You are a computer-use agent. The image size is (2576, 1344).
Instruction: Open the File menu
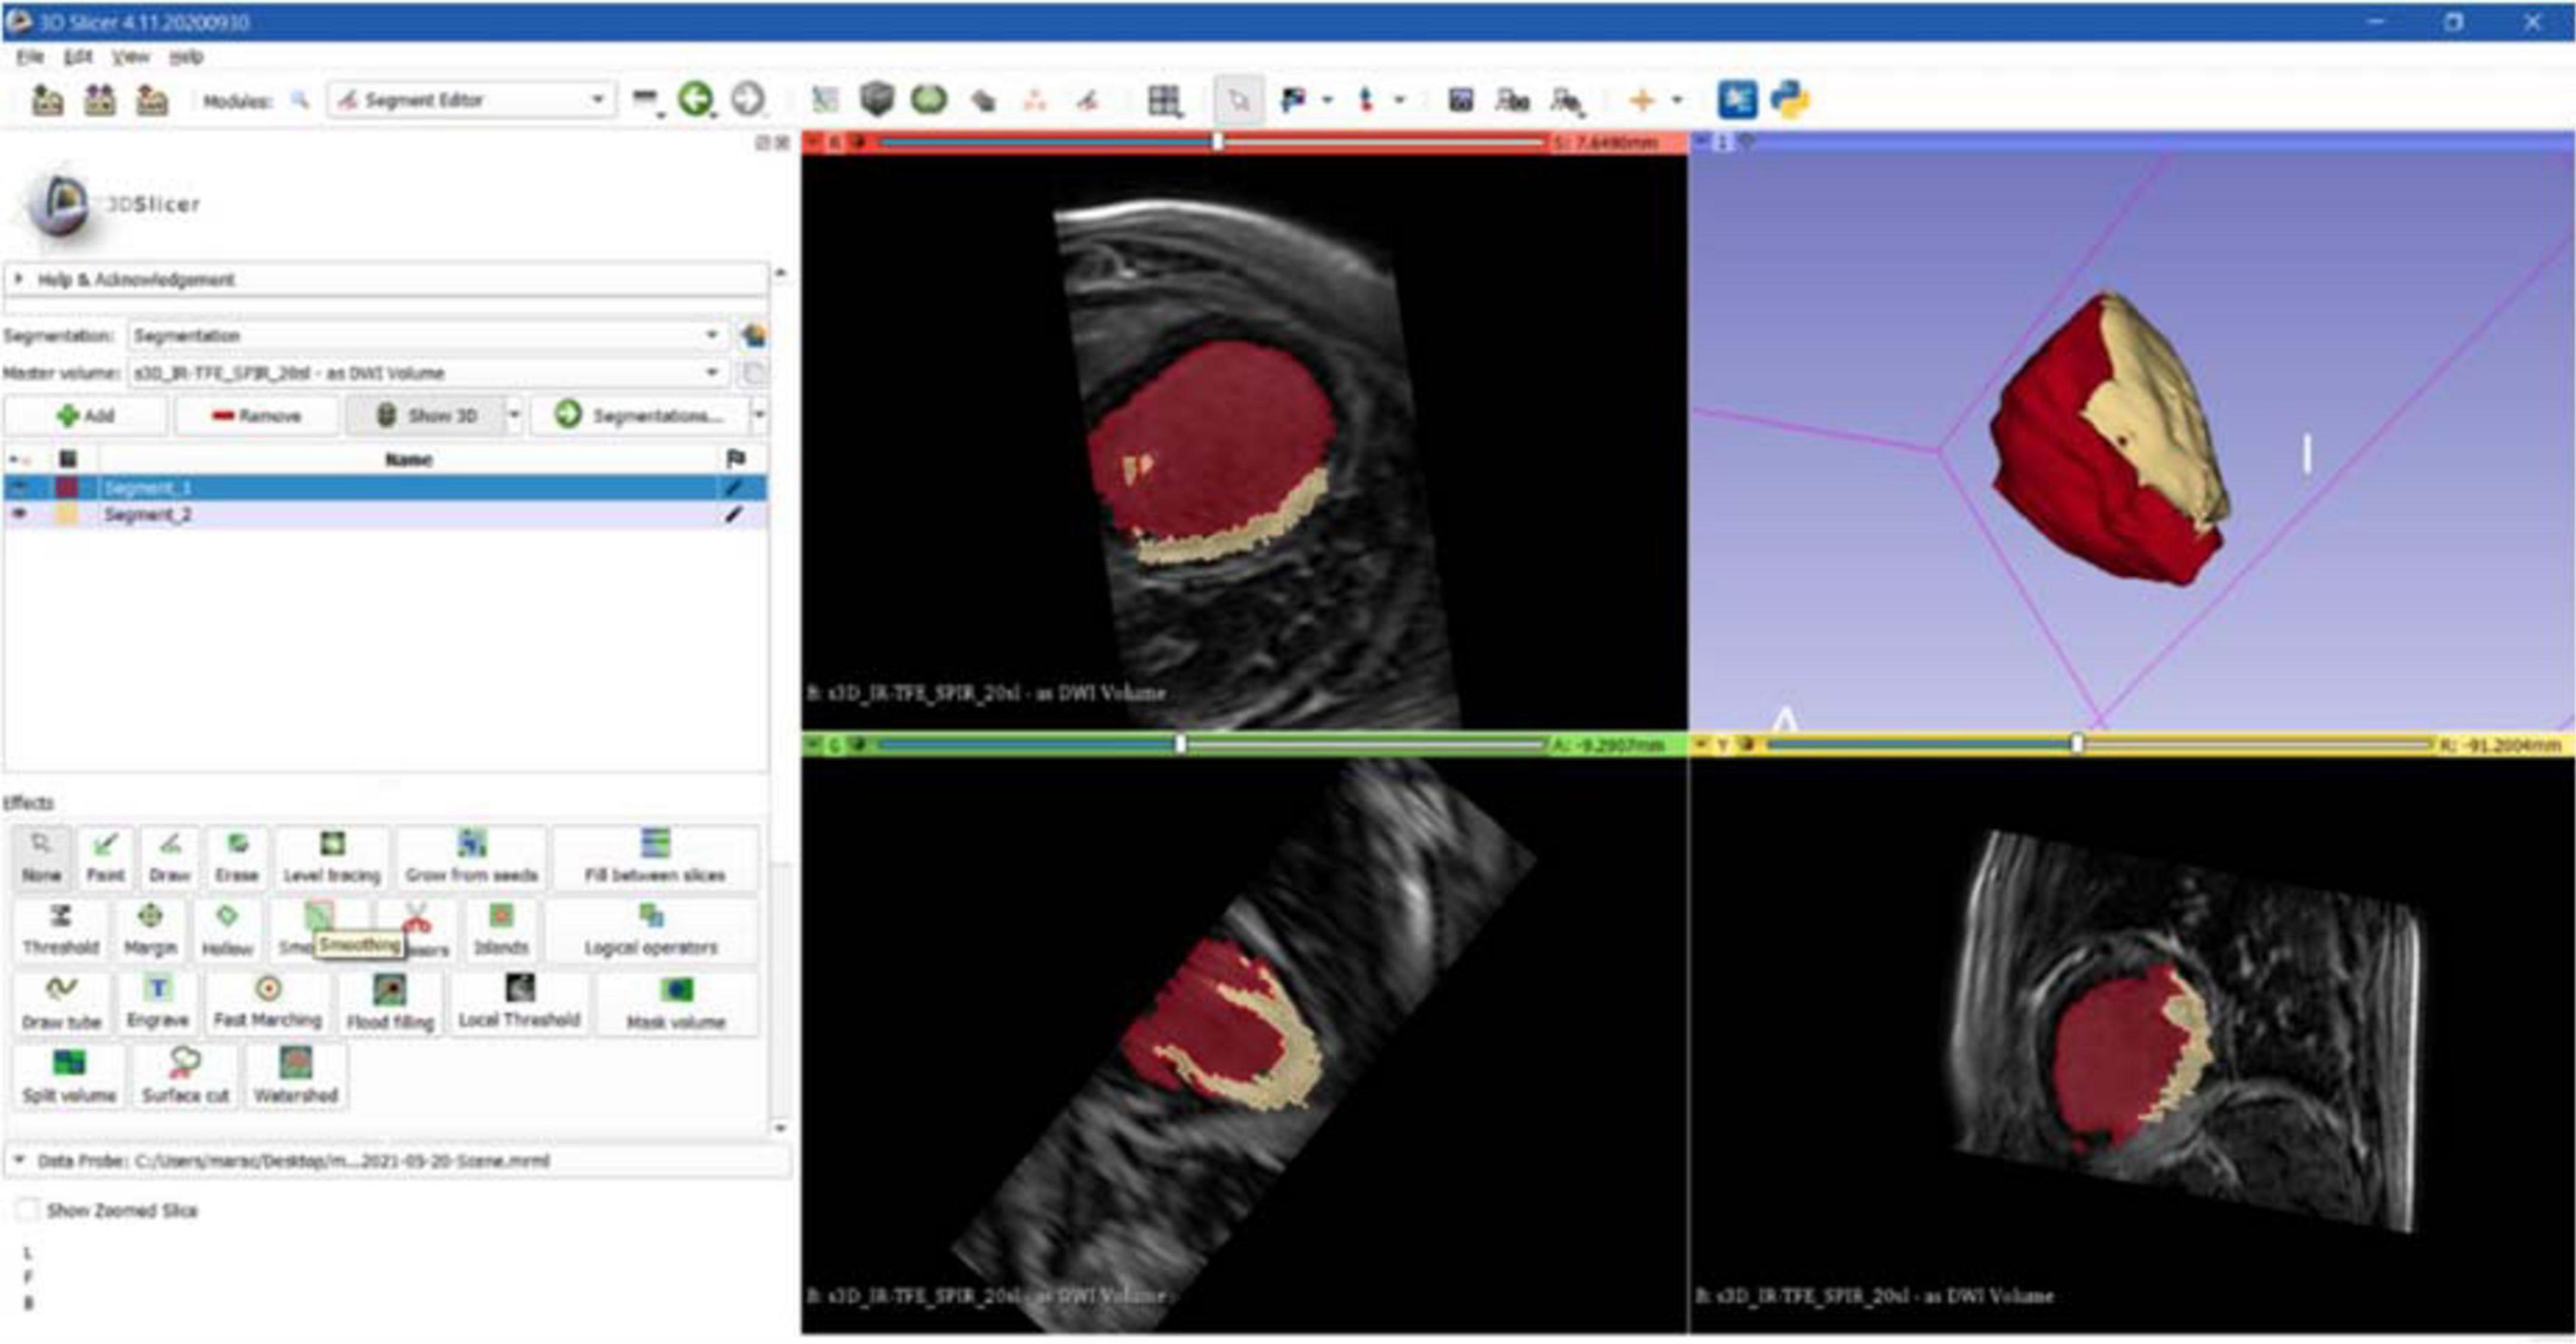pyautogui.click(x=30, y=57)
